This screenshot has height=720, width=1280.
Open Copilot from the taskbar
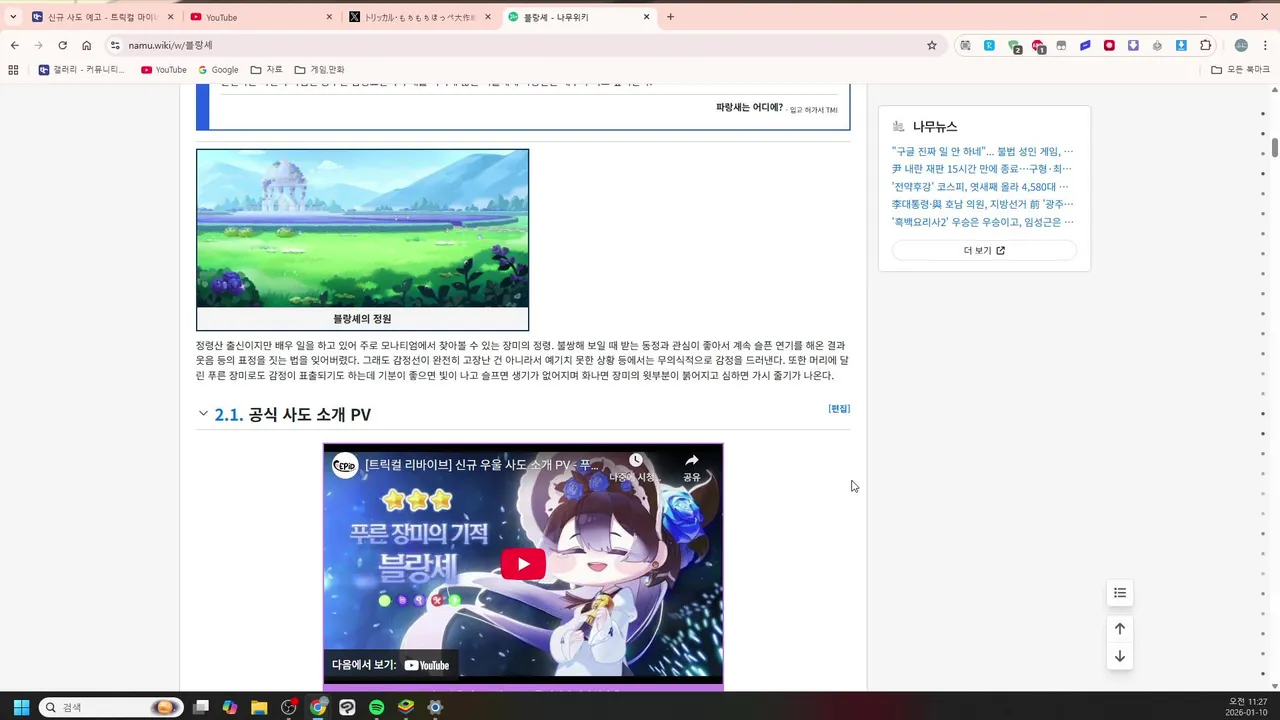[x=230, y=707]
